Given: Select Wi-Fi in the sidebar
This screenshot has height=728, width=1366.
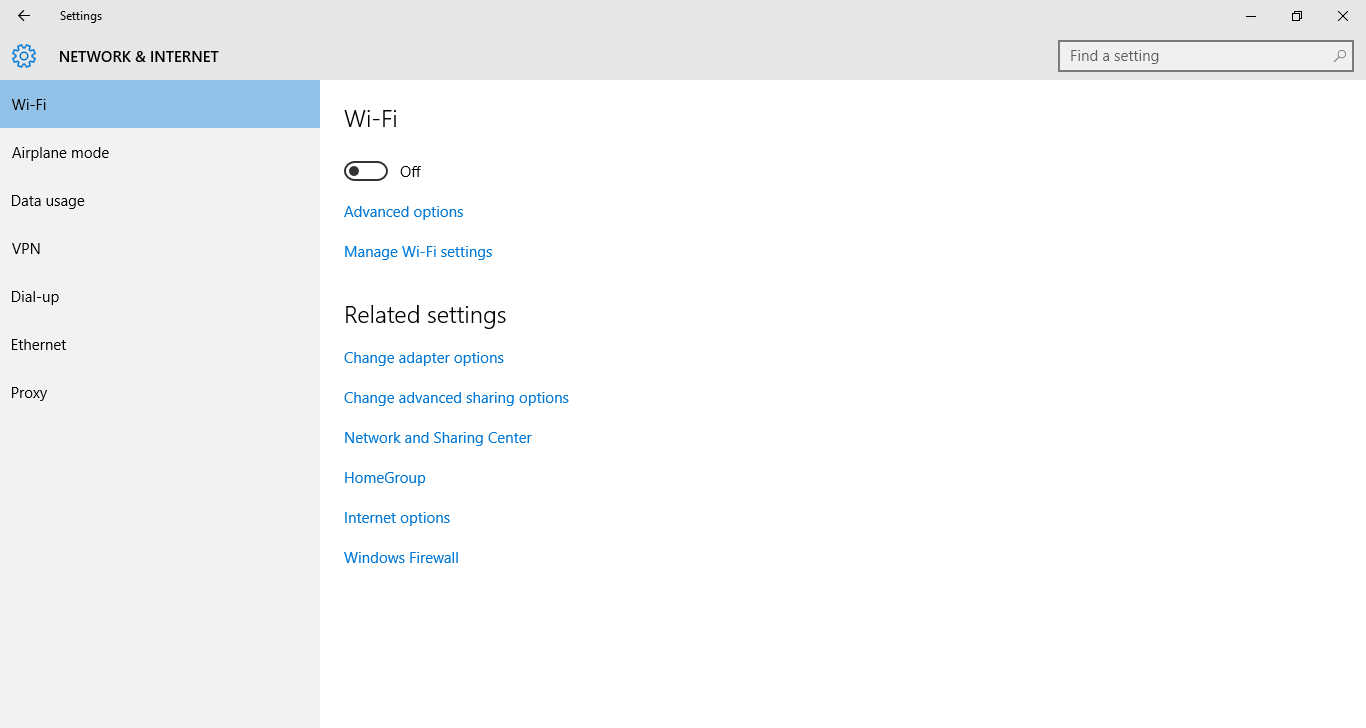Looking at the screenshot, I should coord(160,104).
